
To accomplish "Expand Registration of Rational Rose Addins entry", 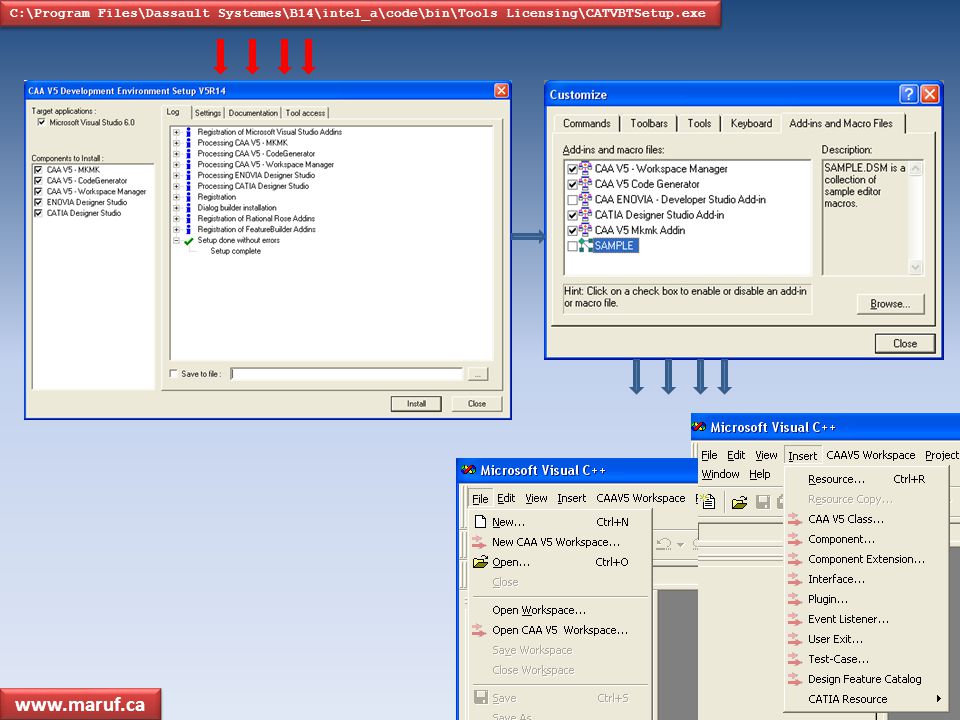I will 176,219.
